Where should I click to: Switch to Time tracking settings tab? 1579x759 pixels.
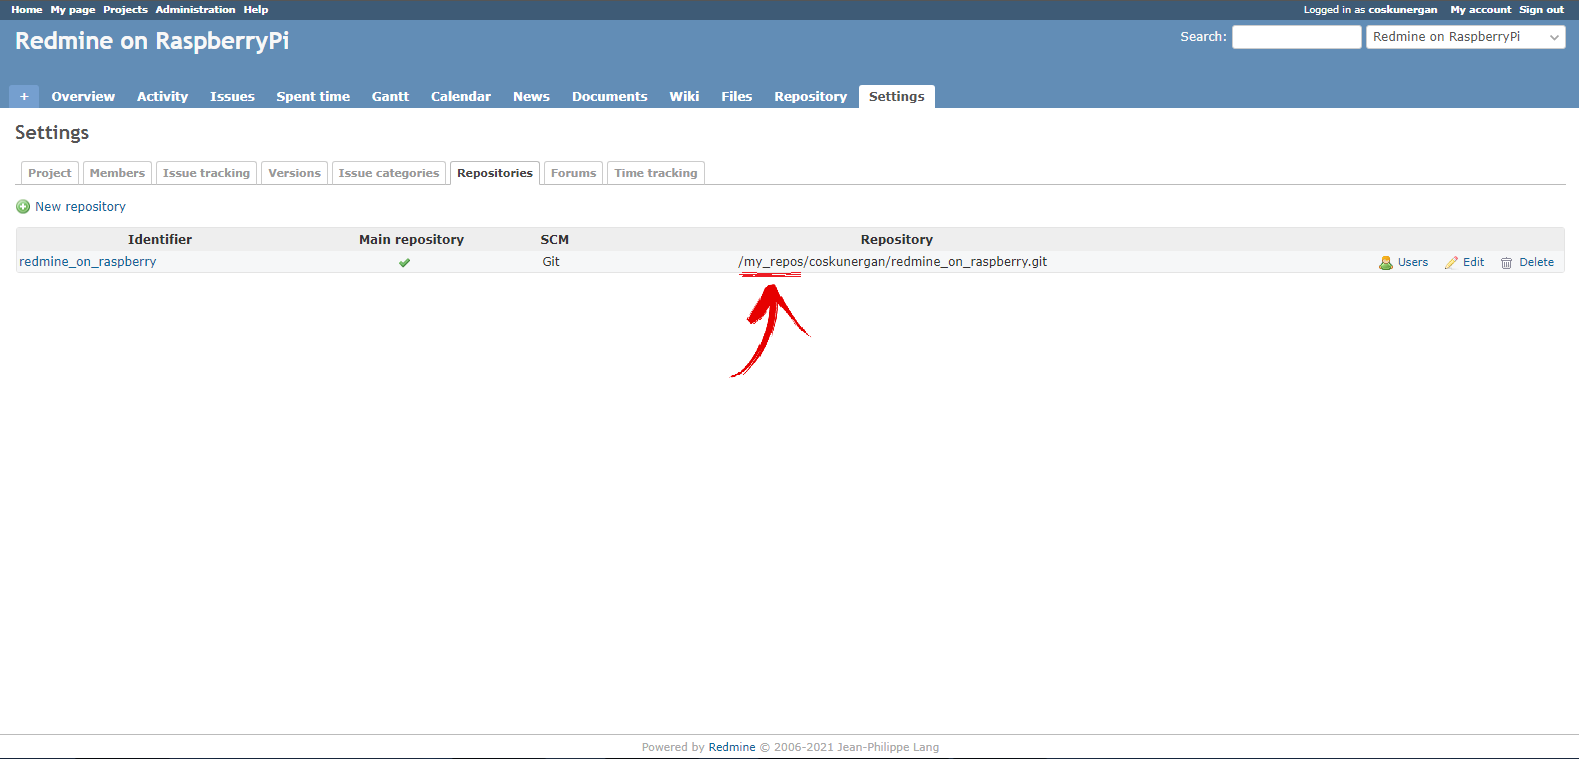(656, 173)
